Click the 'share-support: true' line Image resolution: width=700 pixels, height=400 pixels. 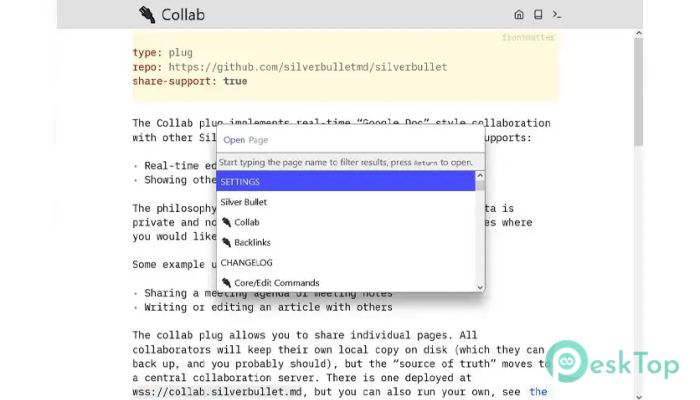click(190, 81)
